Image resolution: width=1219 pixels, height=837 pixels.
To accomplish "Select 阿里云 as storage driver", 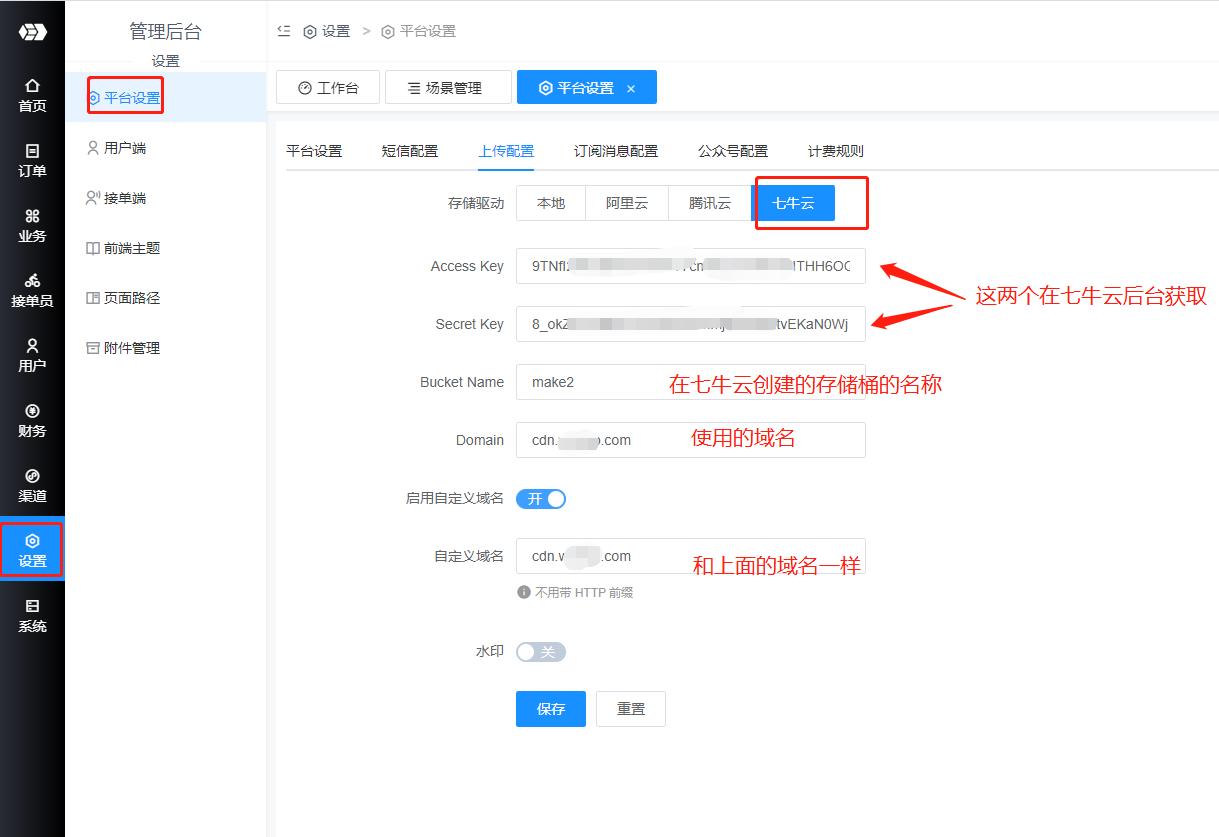I will [627, 203].
